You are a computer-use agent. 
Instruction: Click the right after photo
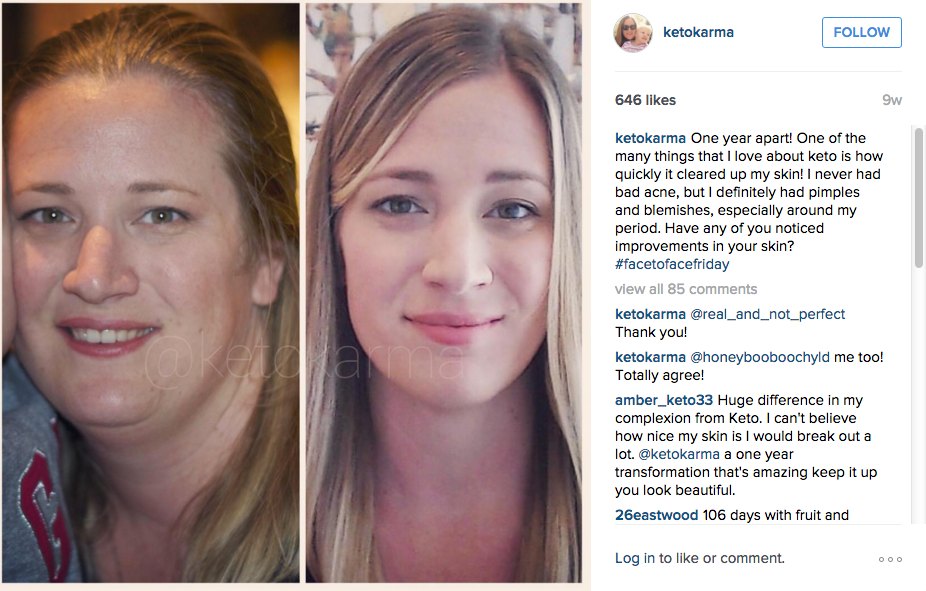pos(444,293)
